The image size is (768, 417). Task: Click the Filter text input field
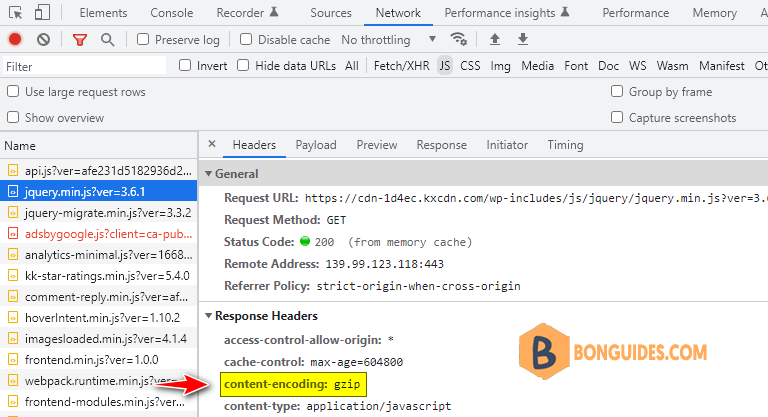click(84, 66)
